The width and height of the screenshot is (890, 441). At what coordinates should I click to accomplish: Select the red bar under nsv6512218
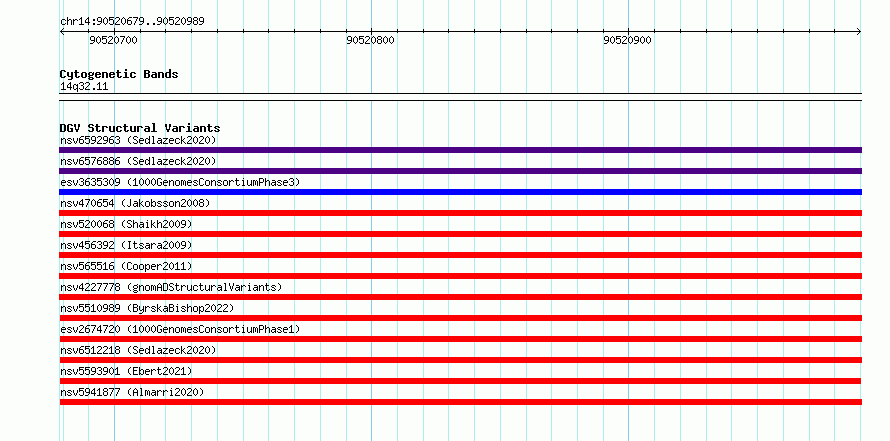(x=460, y=360)
